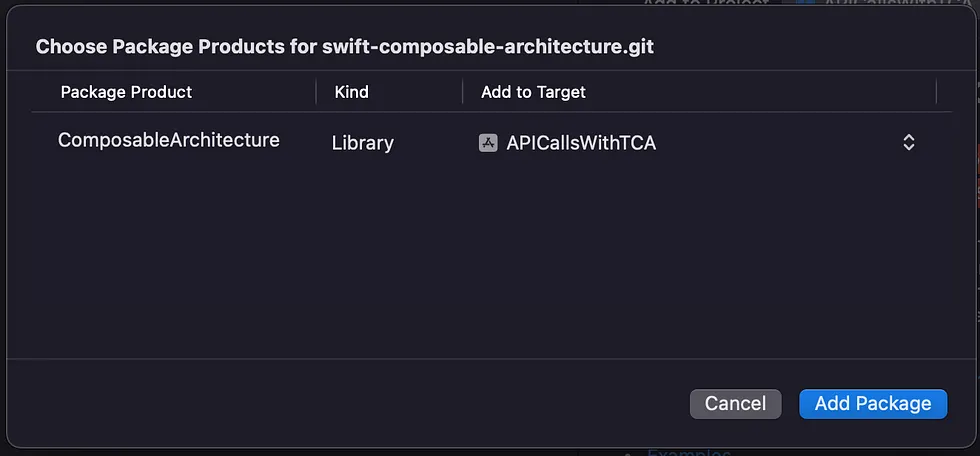Viewport: 980px width, 456px height.
Task: Click the APICallsWithTCA app target icon
Action: tap(488, 143)
